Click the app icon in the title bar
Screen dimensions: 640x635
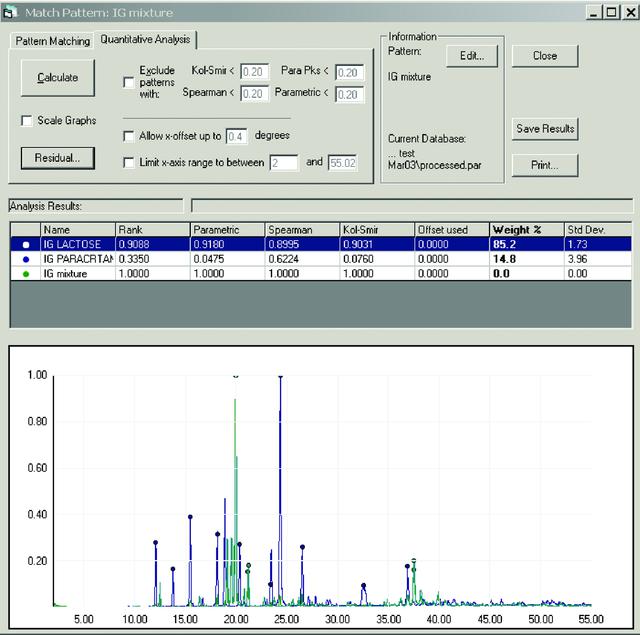click(9, 12)
